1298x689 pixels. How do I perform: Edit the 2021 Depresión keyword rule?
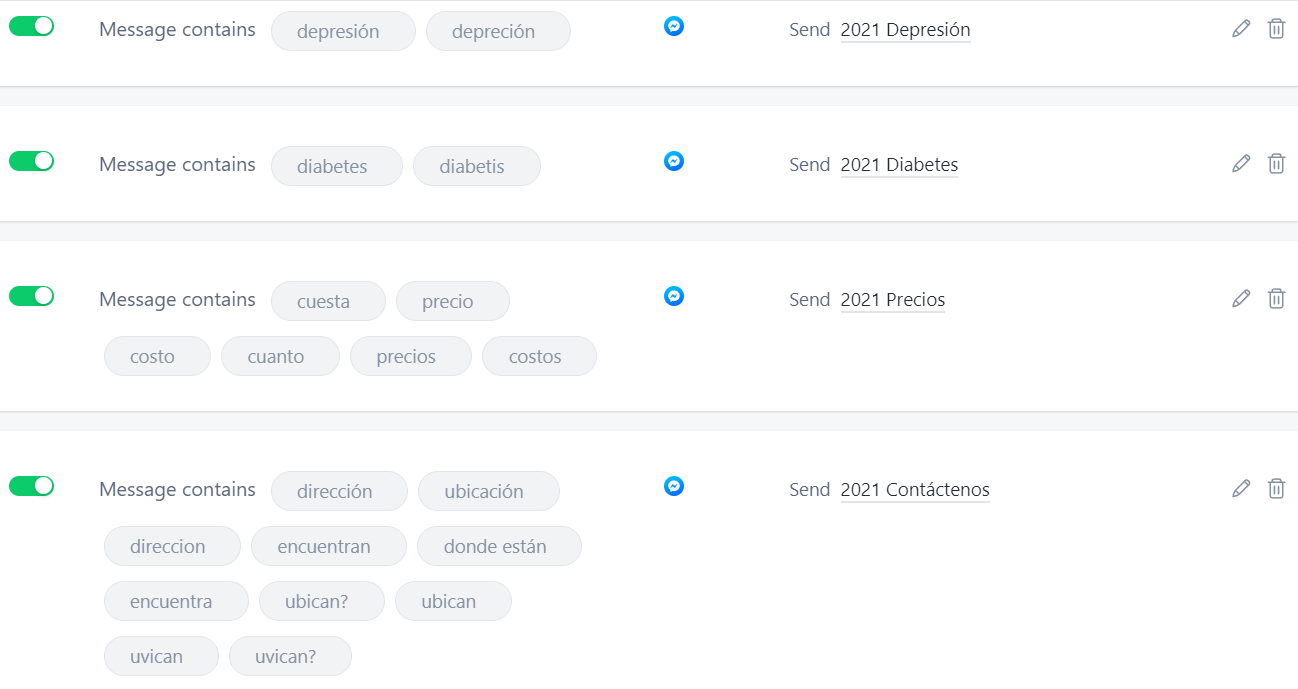(x=1241, y=29)
